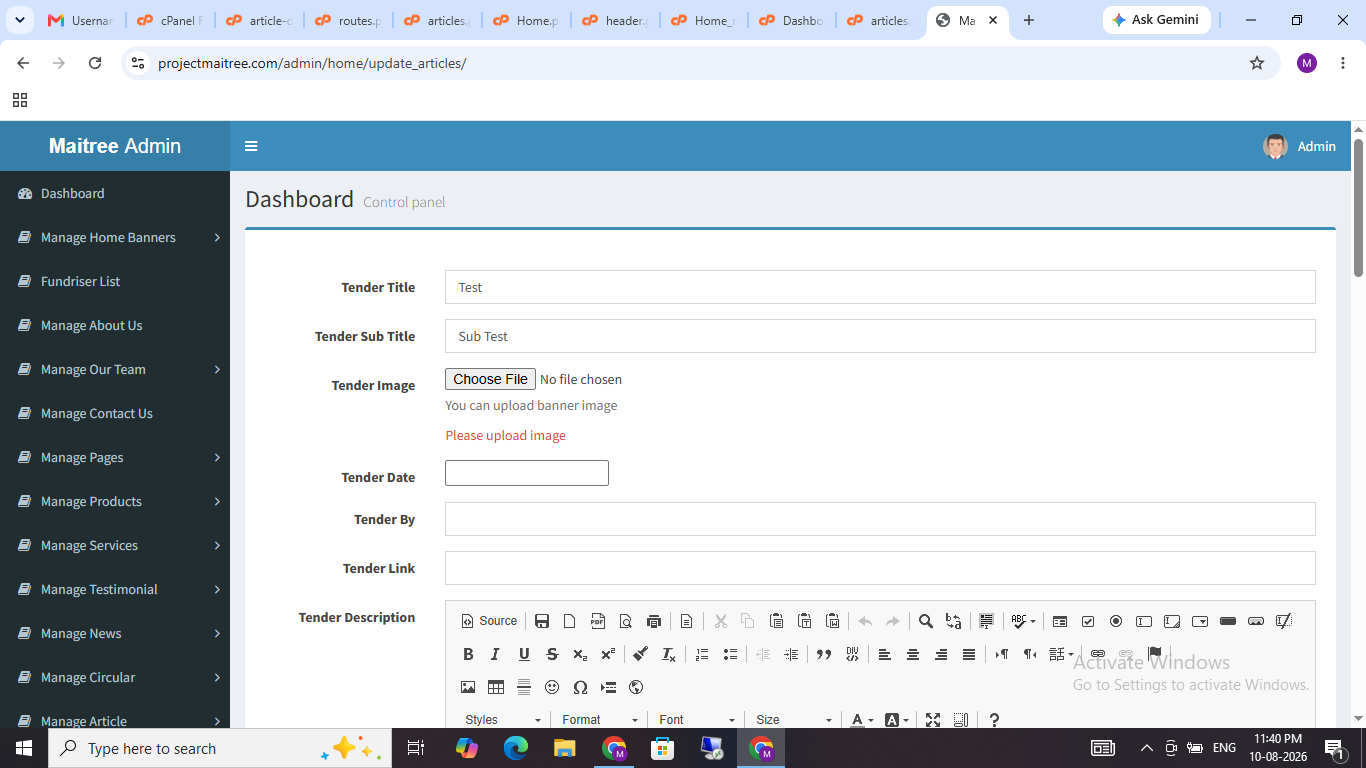
Task: Insert a text field form element icon
Action: tap(1144, 621)
